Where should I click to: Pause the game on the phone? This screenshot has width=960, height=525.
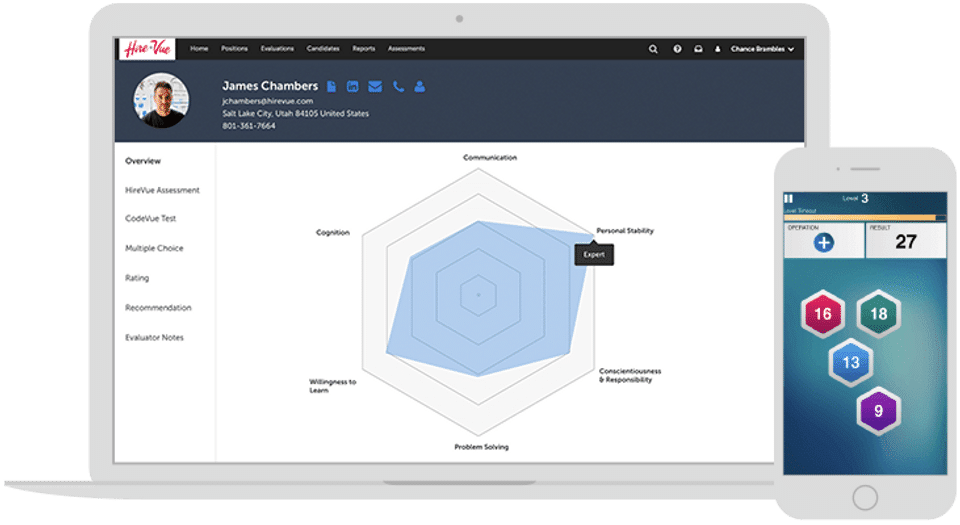click(x=789, y=198)
